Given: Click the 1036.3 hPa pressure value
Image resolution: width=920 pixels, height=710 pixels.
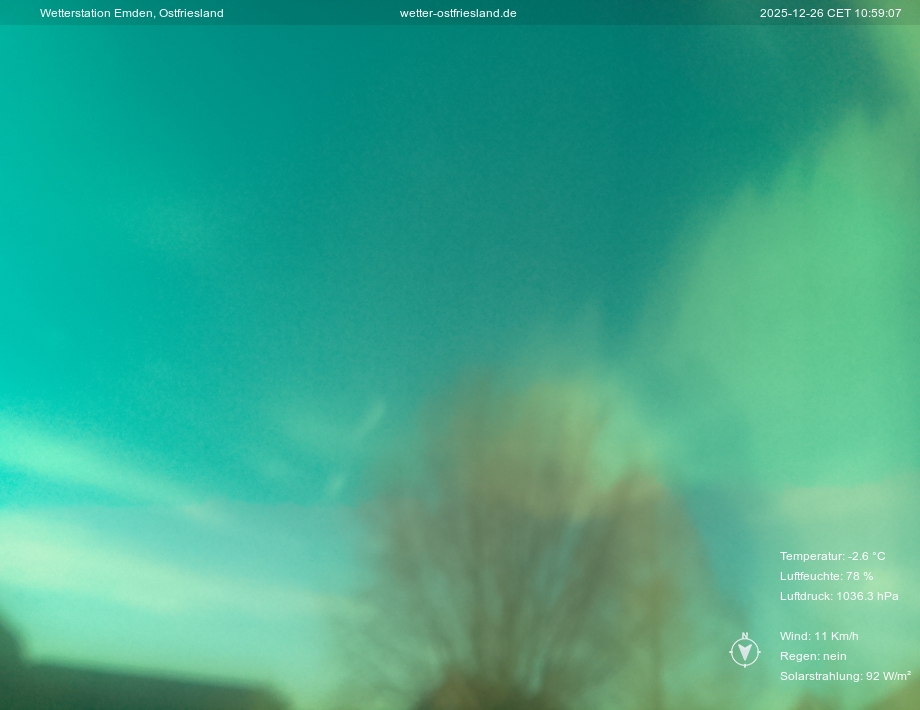Looking at the screenshot, I should click(867, 596).
